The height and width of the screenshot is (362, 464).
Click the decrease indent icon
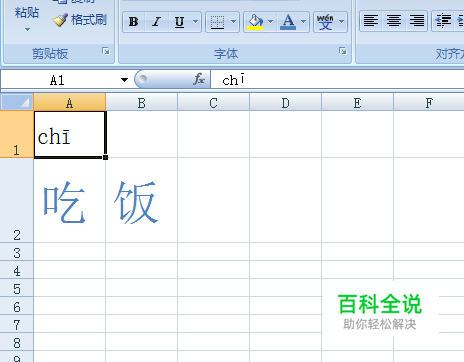[x=444, y=21]
